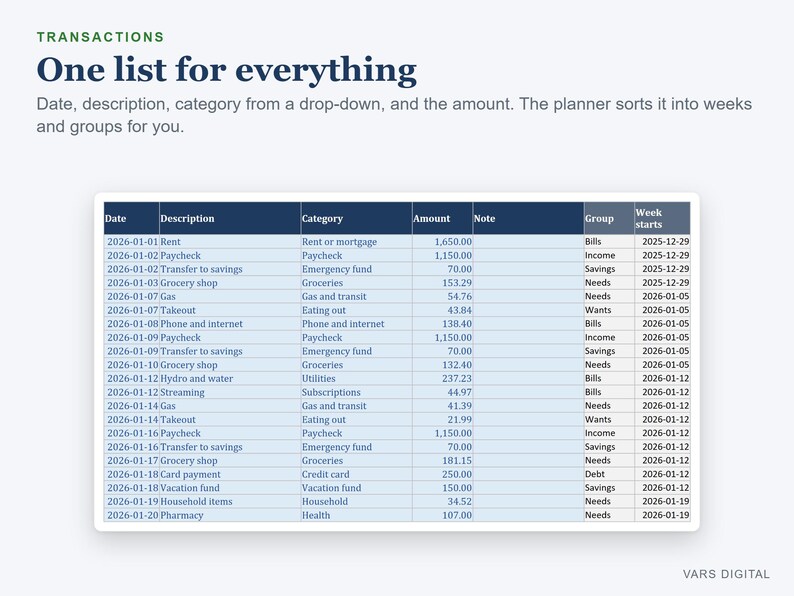Viewport: 794px width, 596px height.
Task: Click the Health category cell
Action: (356, 515)
